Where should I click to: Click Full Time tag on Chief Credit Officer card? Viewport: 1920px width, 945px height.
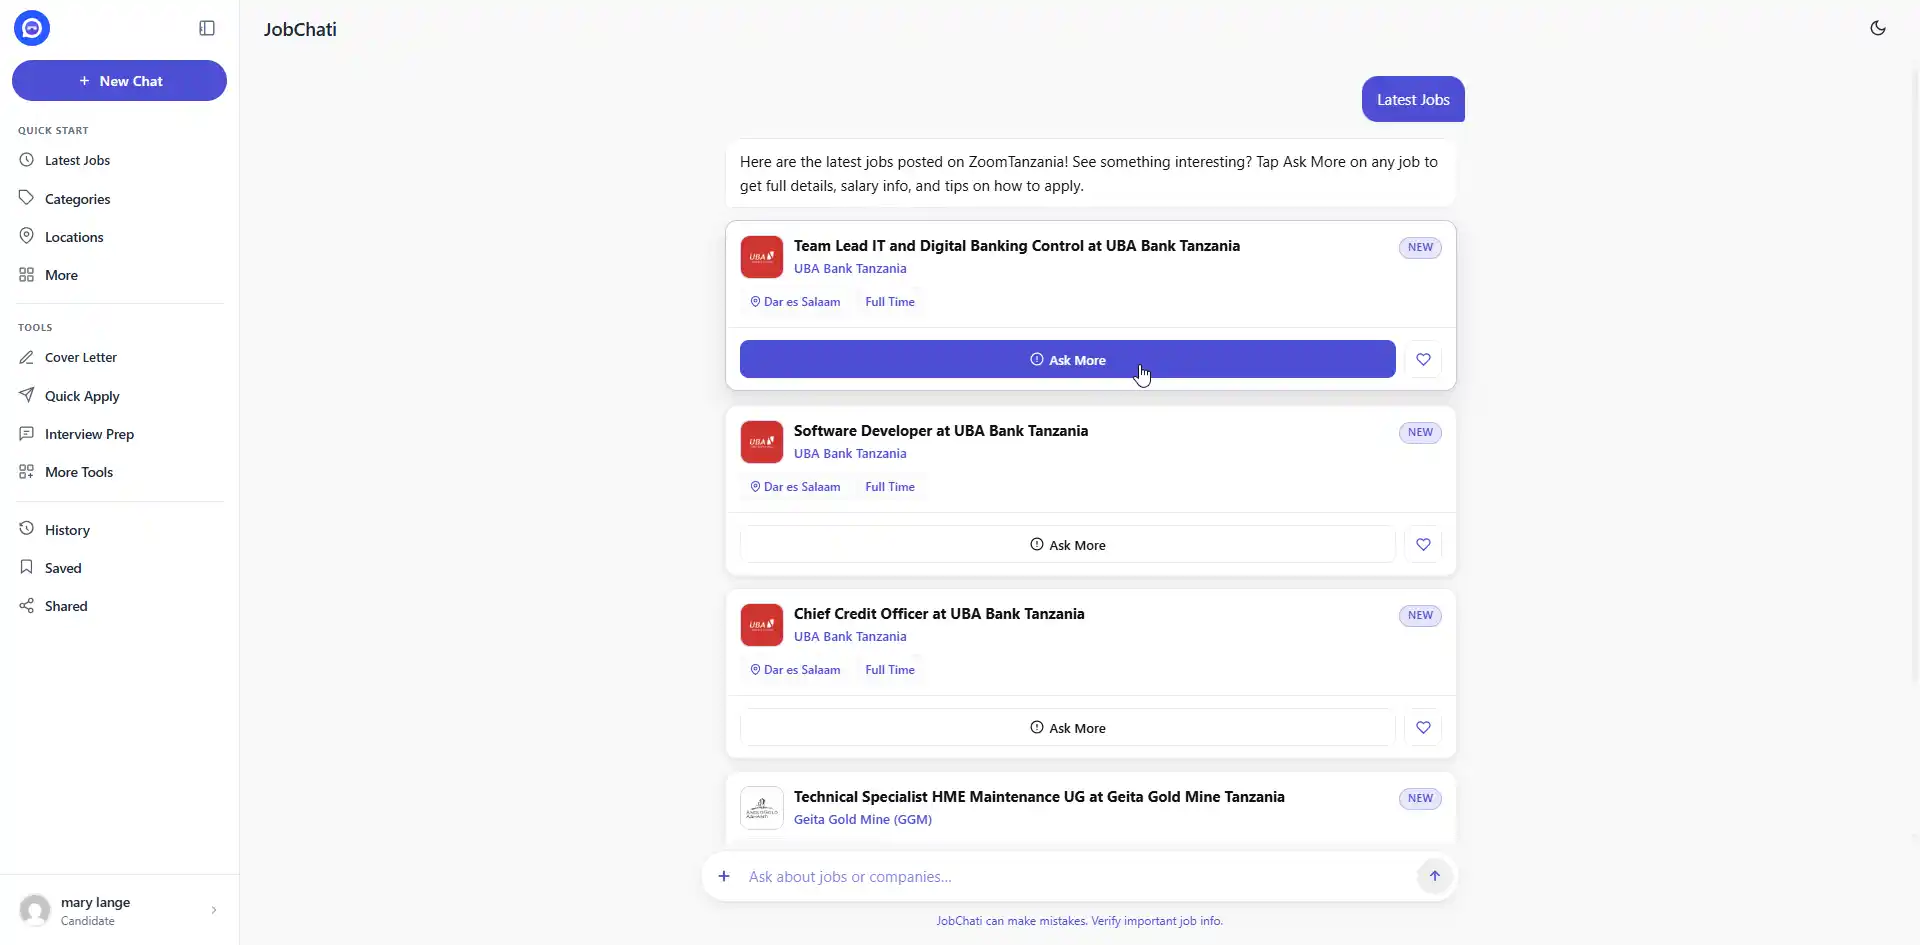890,670
